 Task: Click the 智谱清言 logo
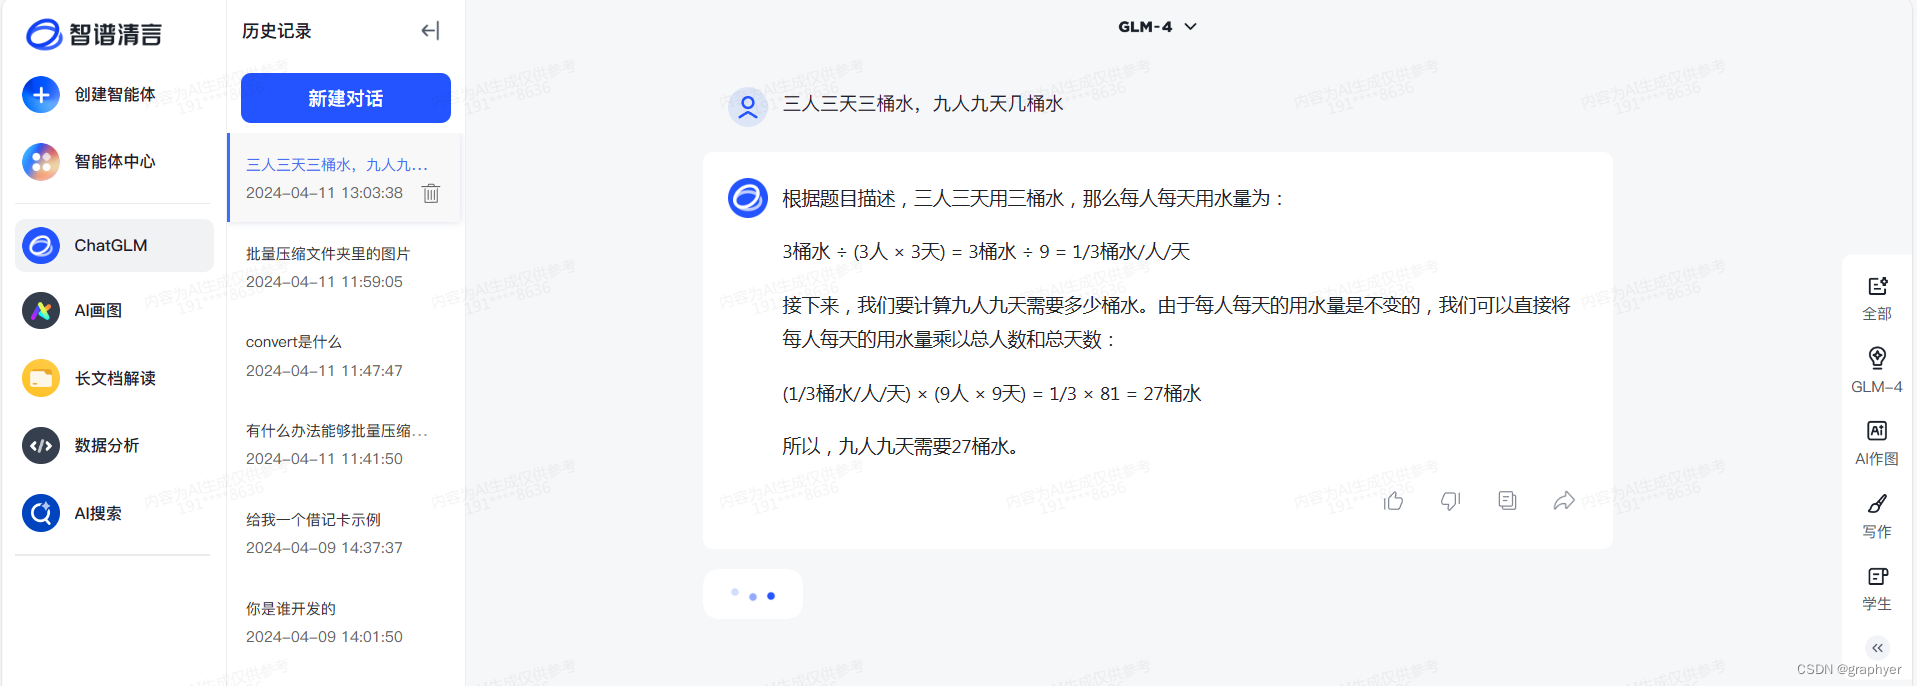[94, 34]
